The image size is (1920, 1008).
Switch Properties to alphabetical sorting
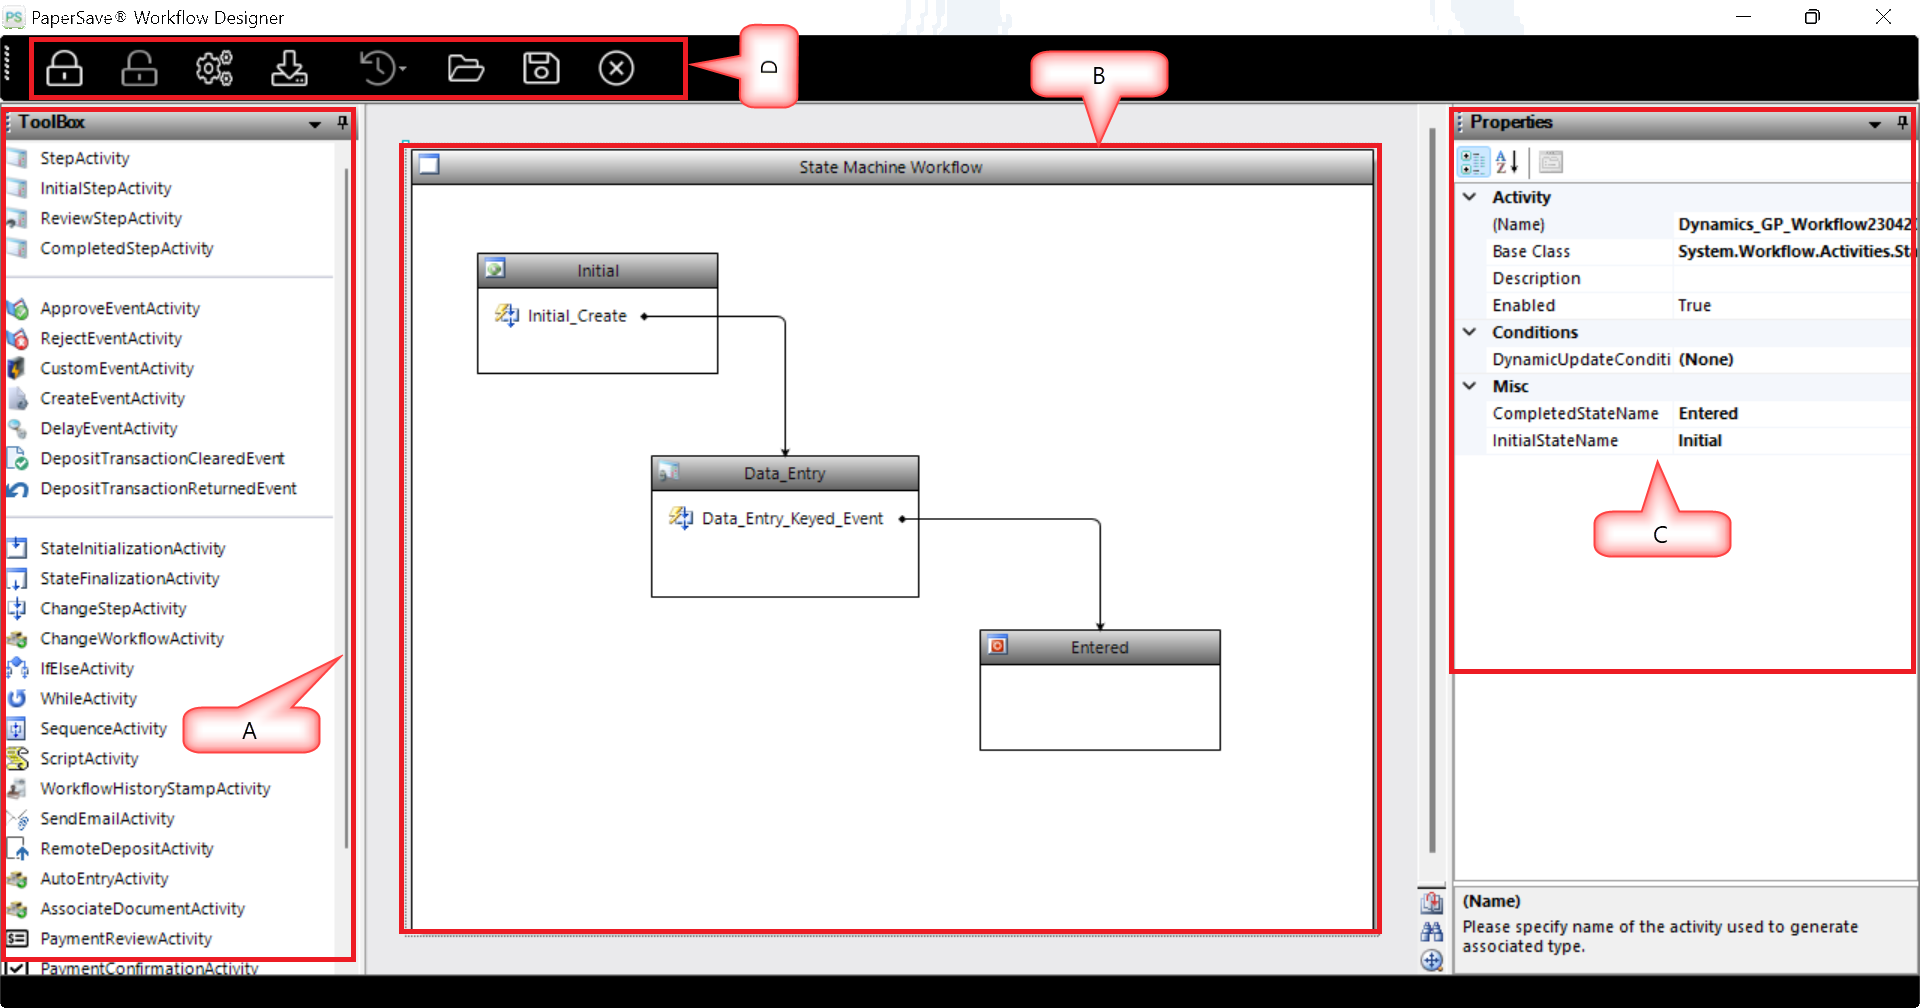click(1507, 162)
